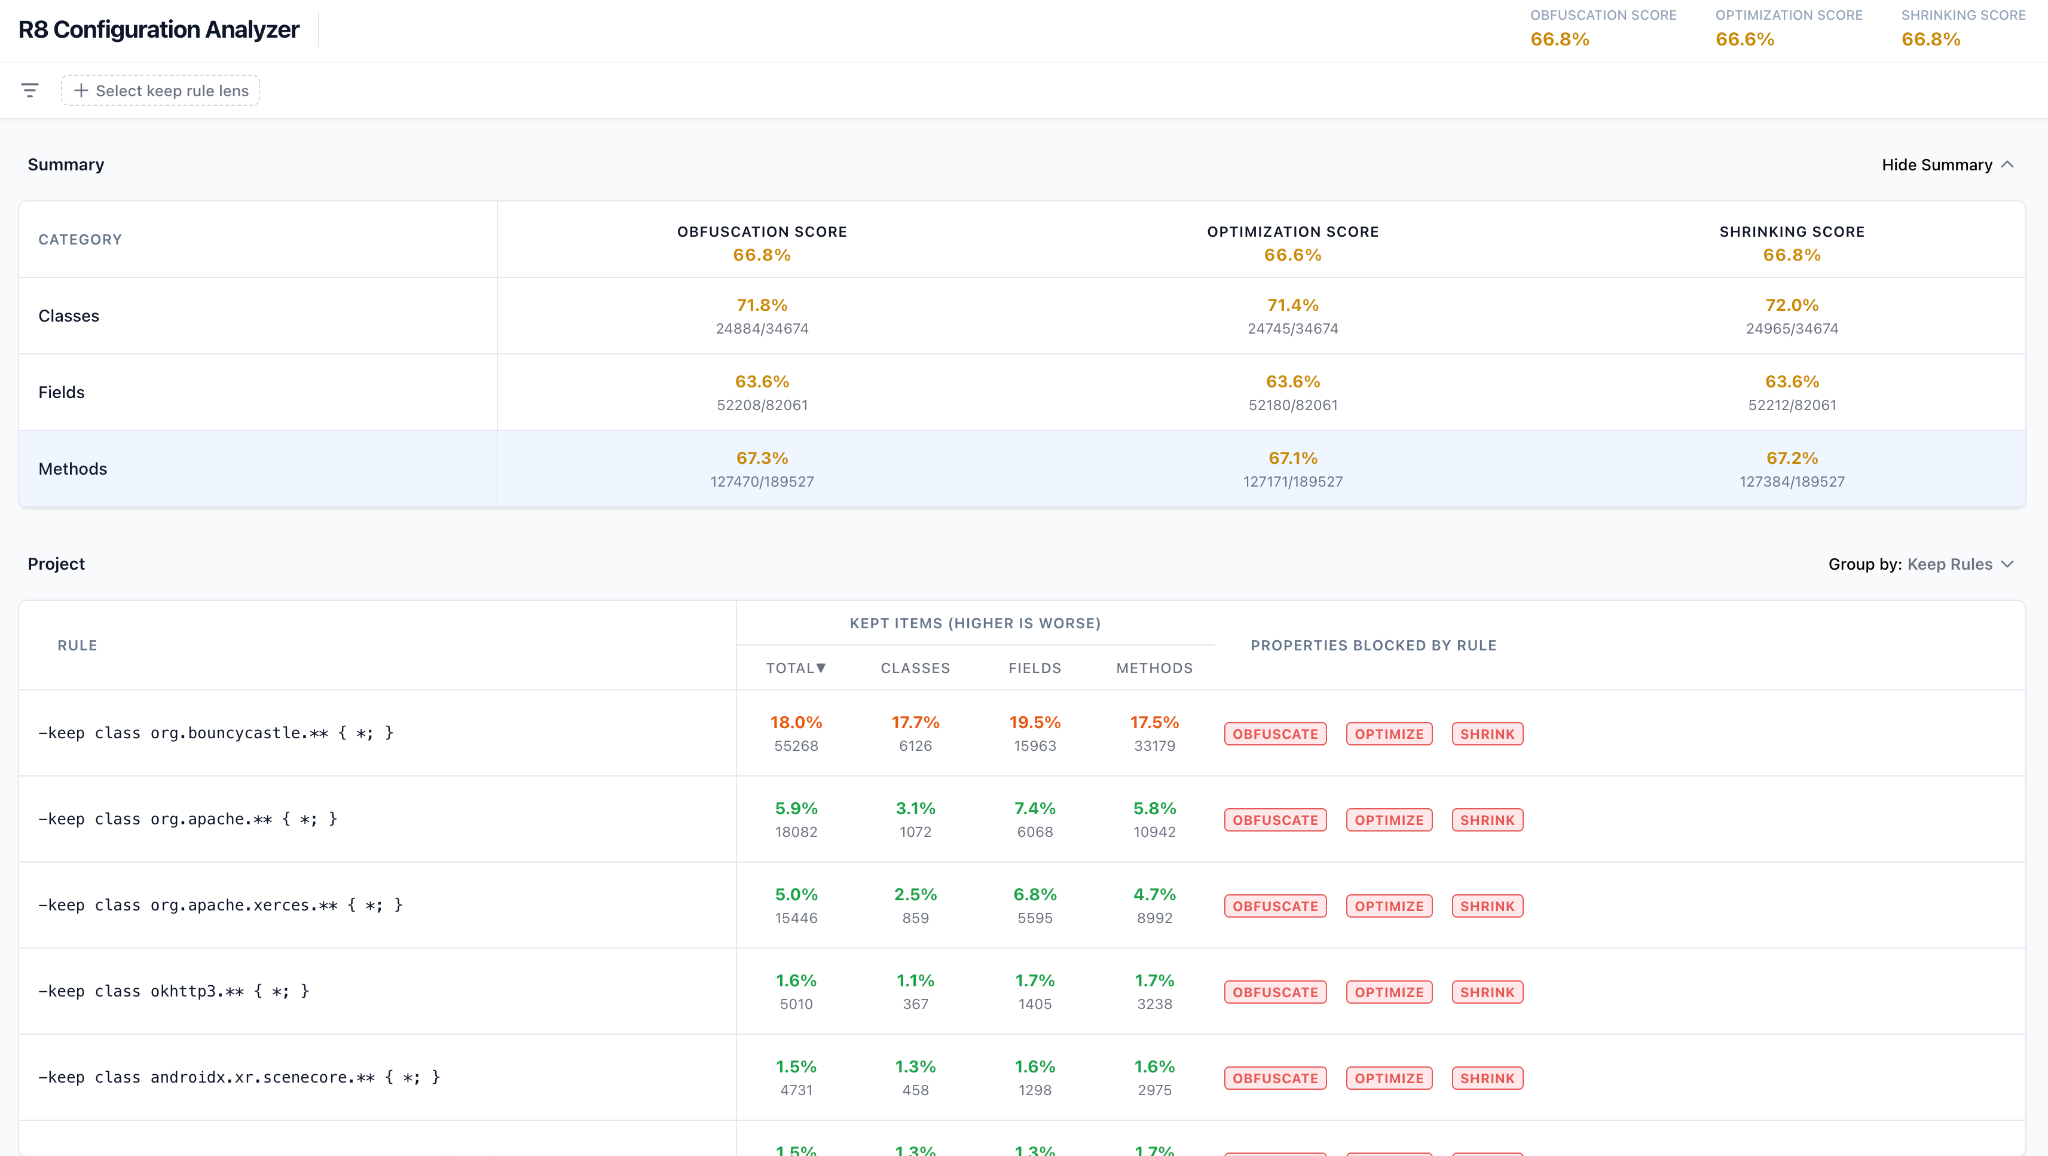Click Fields shrinking count 52212/82061

point(1792,405)
